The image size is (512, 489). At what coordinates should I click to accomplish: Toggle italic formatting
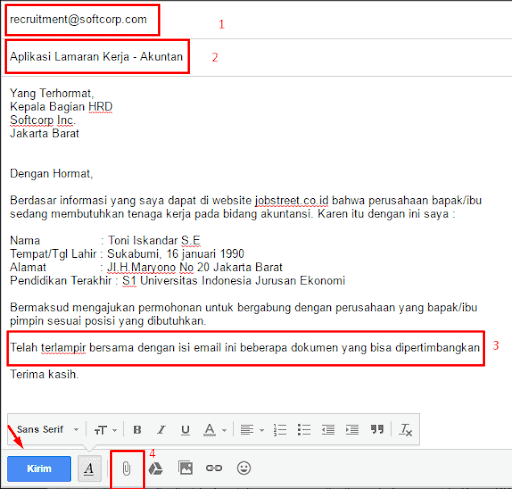161,430
